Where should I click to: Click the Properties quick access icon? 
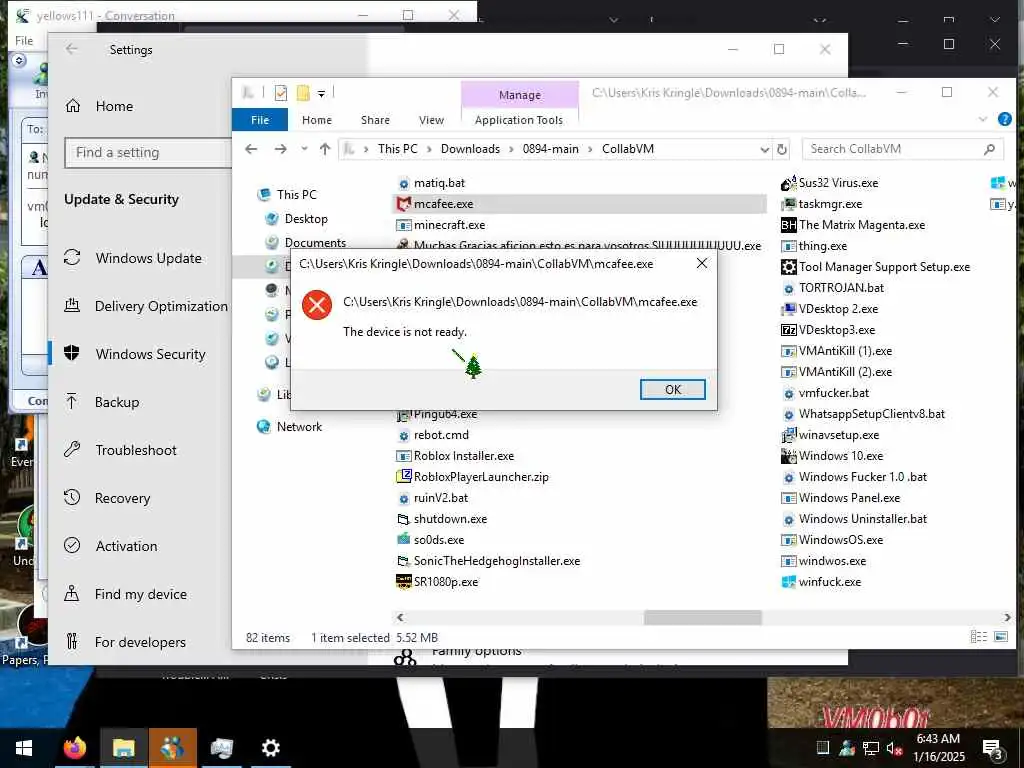[x=281, y=93]
